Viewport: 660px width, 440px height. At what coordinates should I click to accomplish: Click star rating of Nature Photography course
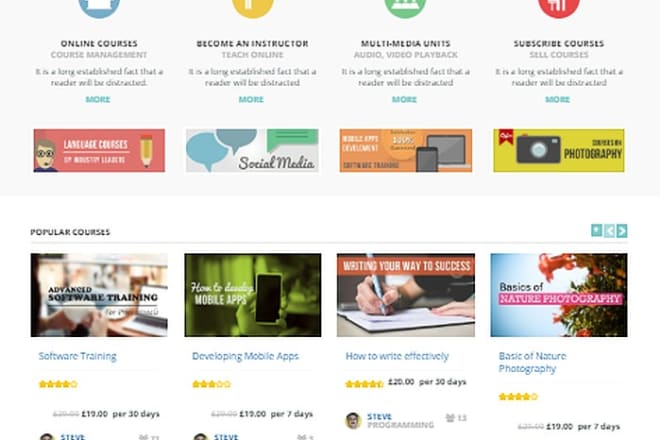point(518,397)
